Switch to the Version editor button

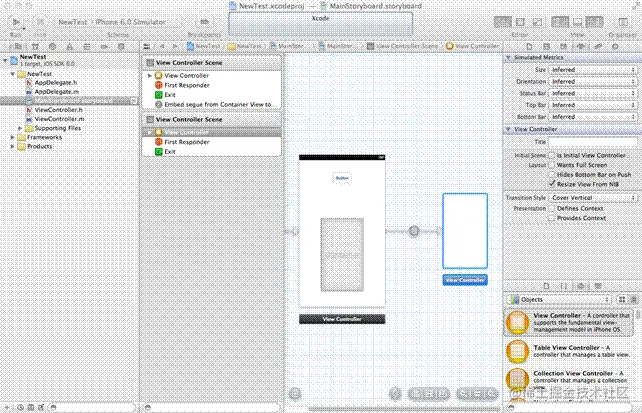(537, 22)
